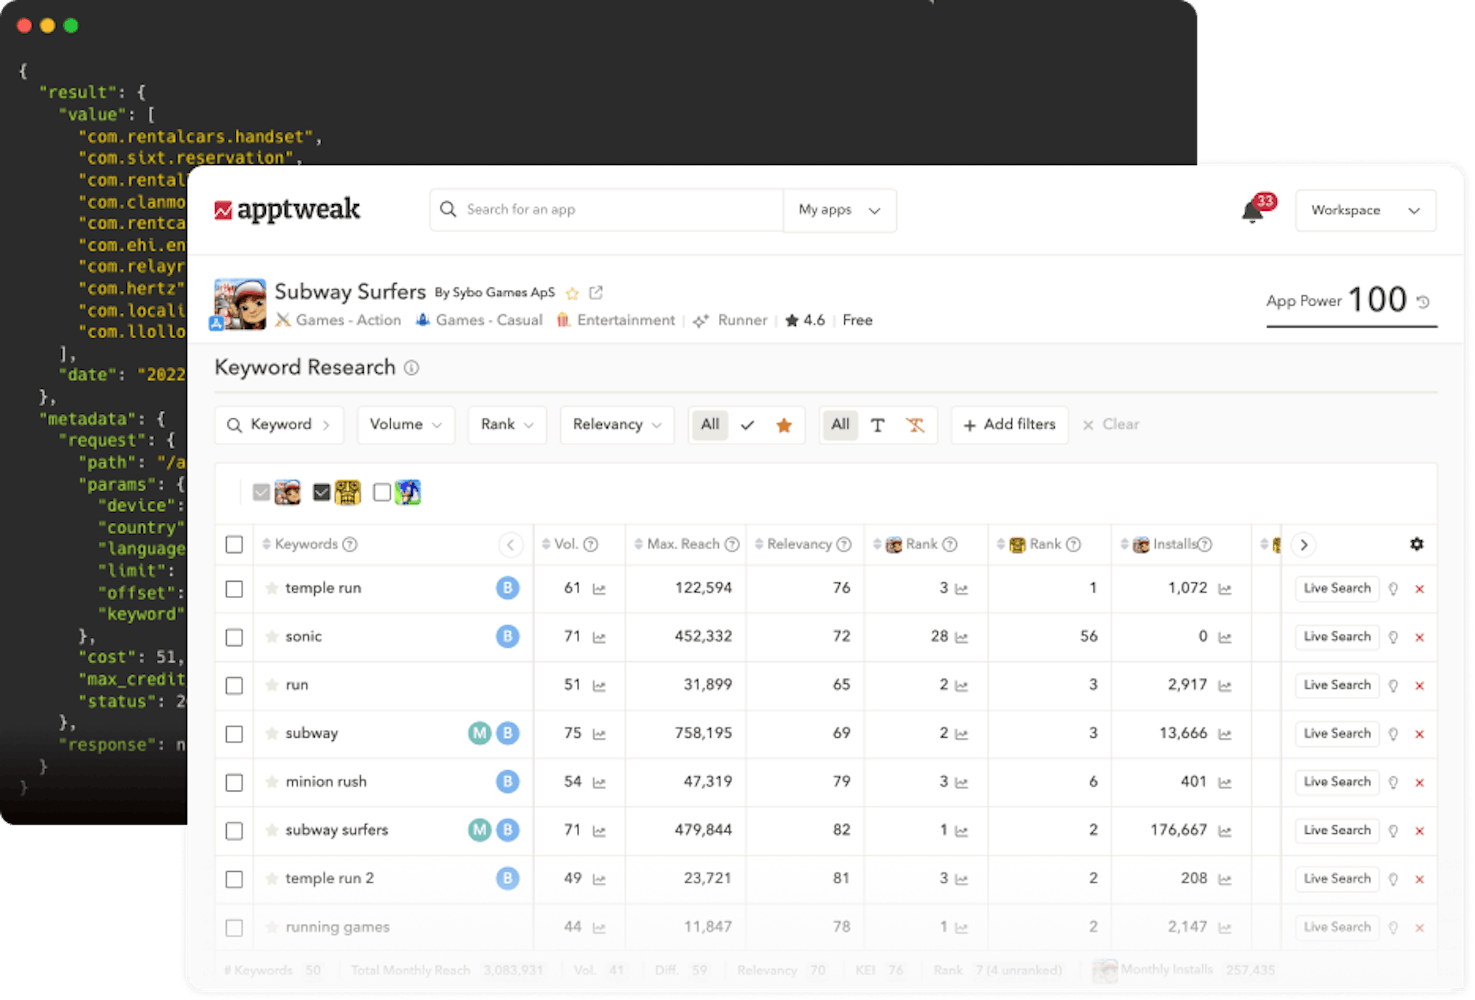Star the keyword temple run
This screenshot has width=1475, height=1000.
click(x=271, y=588)
